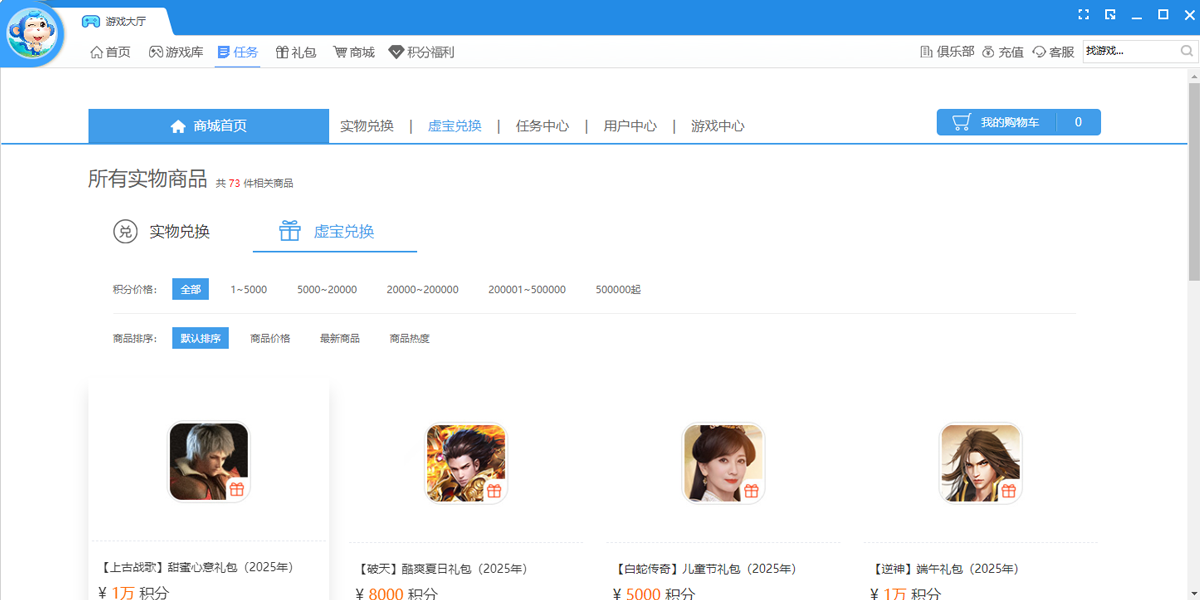This screenshot has width=1200, height=600.
Task: Open the 商城 mall shopping cart icon
Action: pyautogui.click(x=341, y=51)
